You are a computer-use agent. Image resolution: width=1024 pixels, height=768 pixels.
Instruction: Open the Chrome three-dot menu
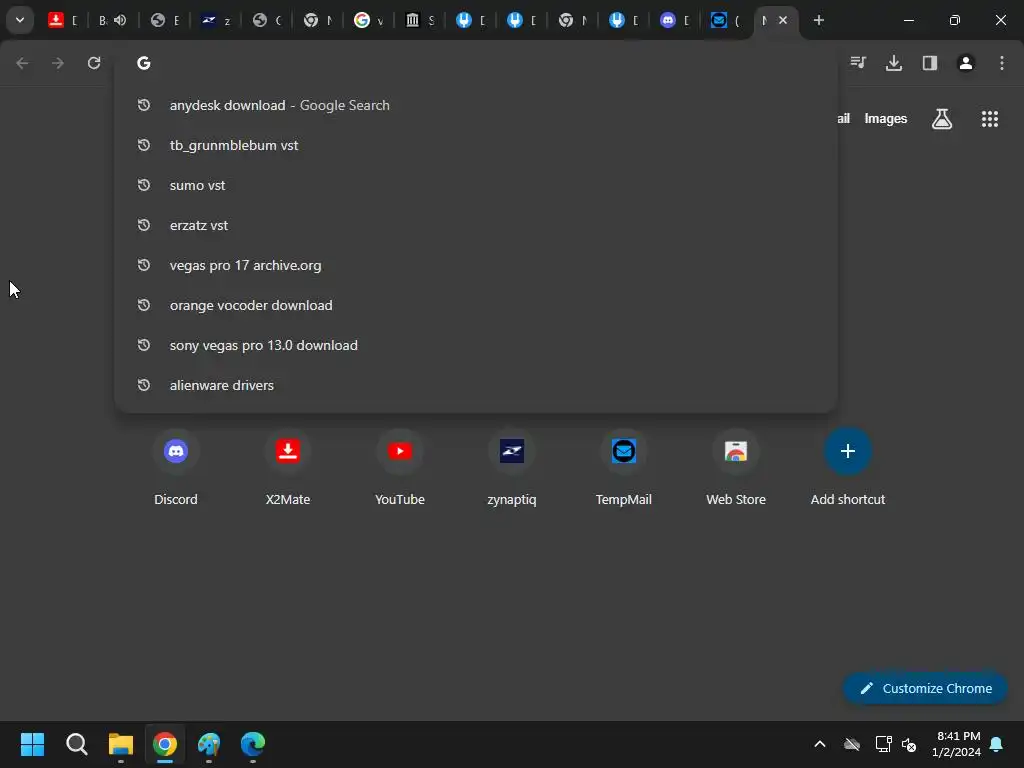coord(1002,63)
